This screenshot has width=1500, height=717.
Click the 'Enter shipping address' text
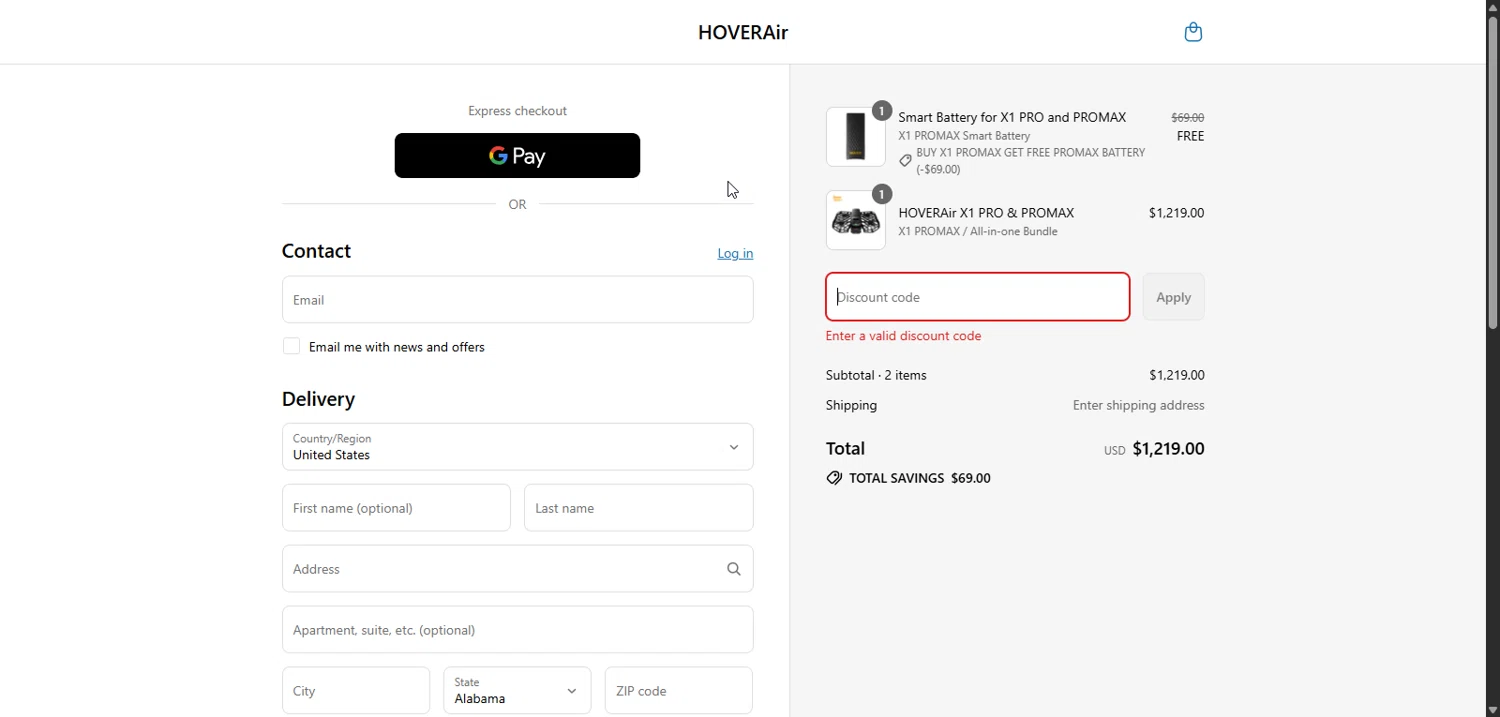1138,405
